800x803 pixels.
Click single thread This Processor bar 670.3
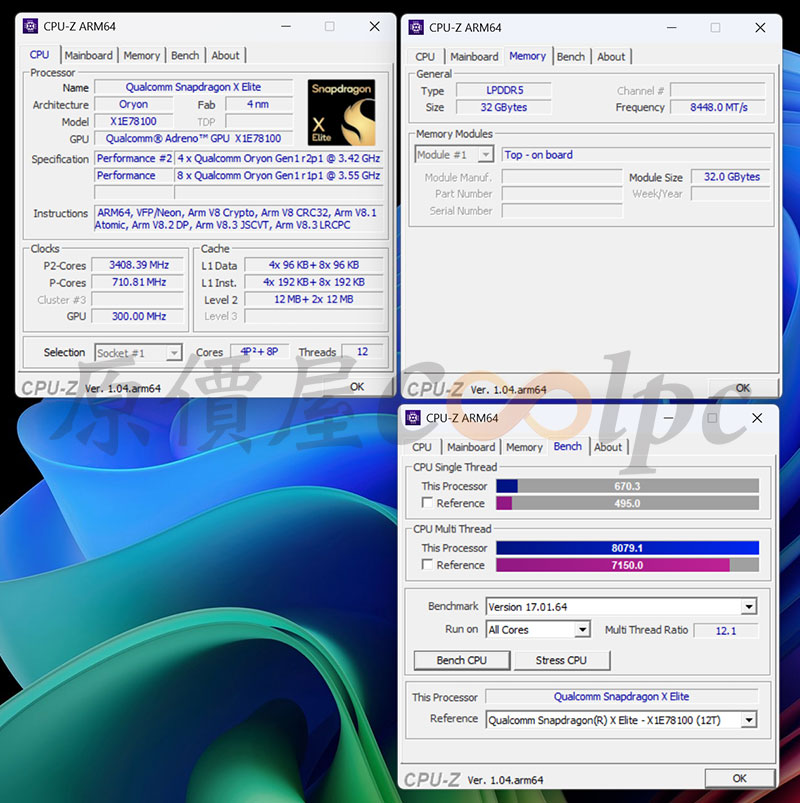627,486
